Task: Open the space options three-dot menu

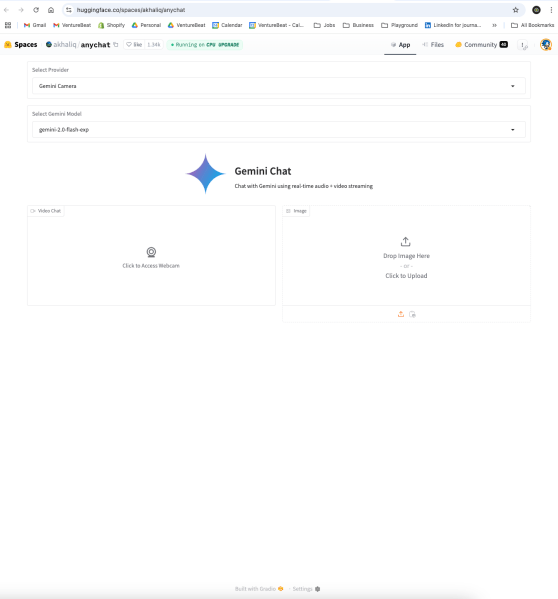Action: coord(522,45)
